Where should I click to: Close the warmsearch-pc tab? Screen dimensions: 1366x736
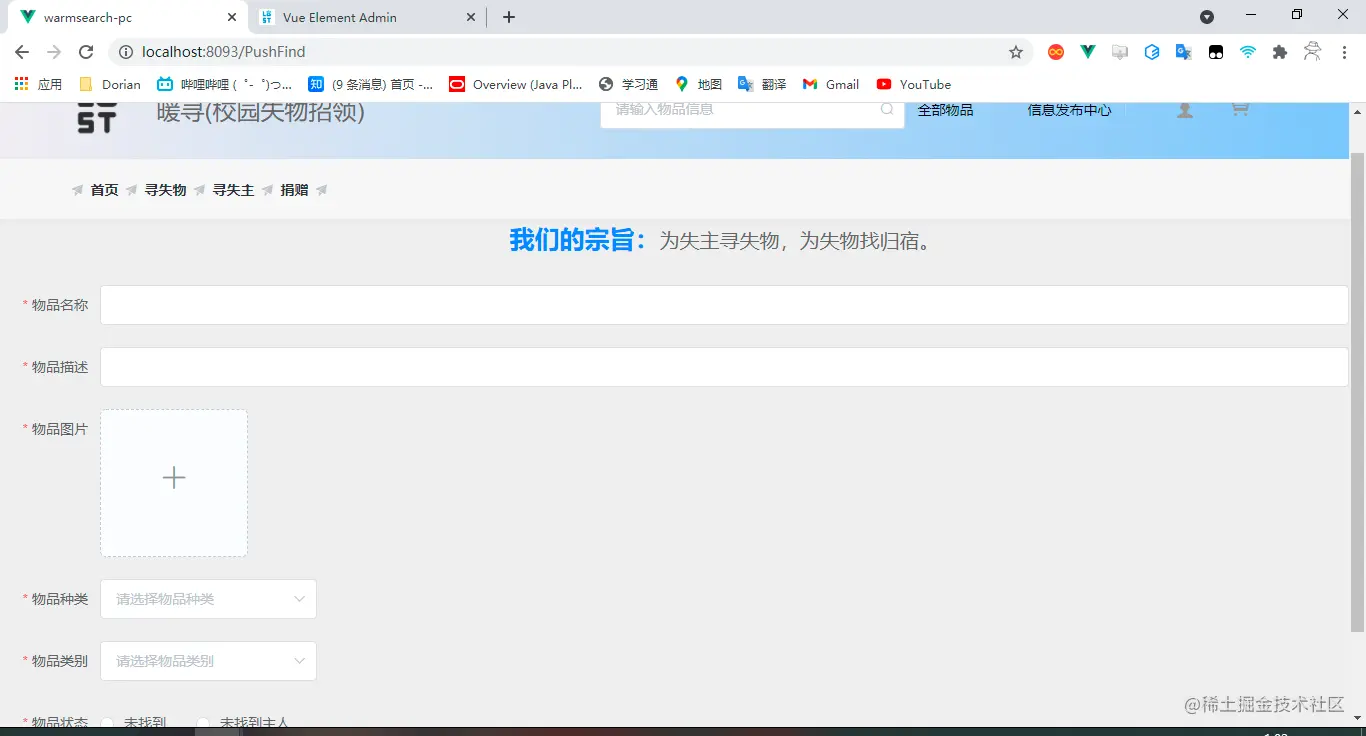point(232,17)
